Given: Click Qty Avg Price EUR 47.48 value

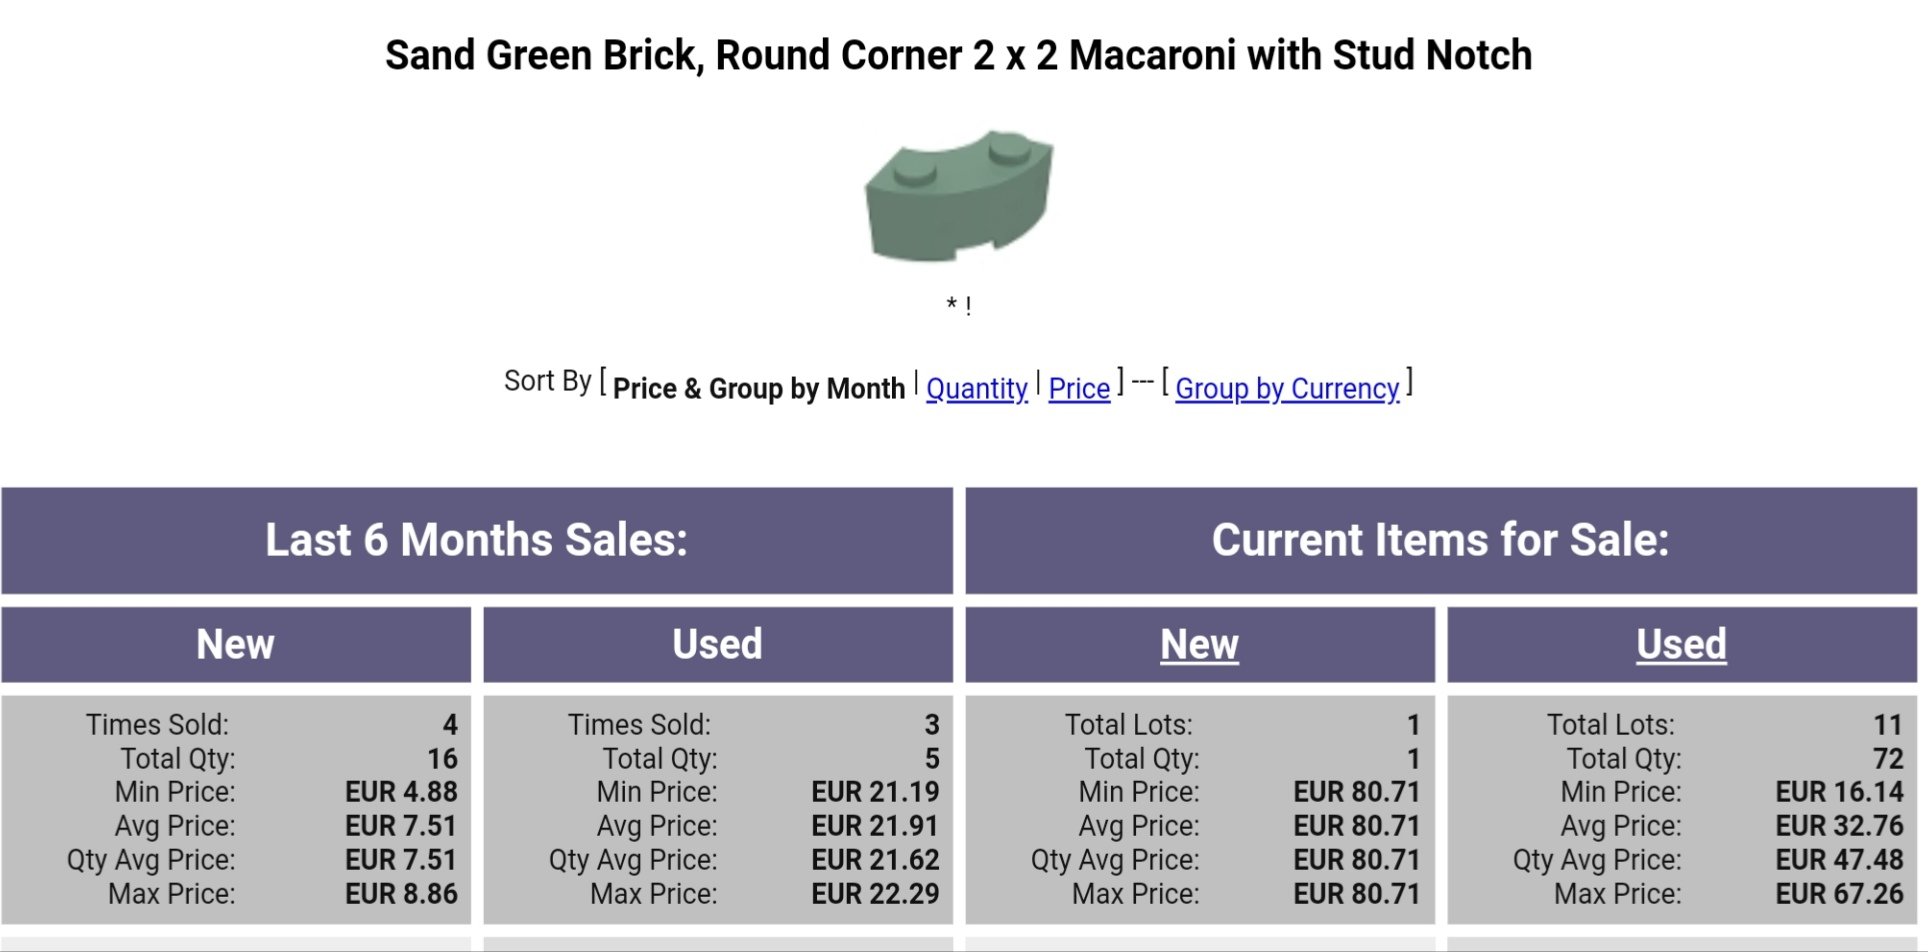Looking at the screenshot, I should pyautogui.click(x=1839, y=860).
